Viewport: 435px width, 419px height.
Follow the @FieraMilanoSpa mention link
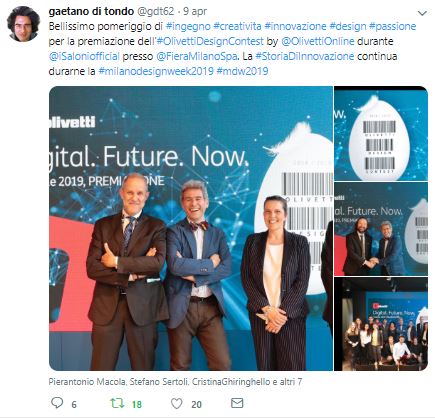[x=196, y=56]
